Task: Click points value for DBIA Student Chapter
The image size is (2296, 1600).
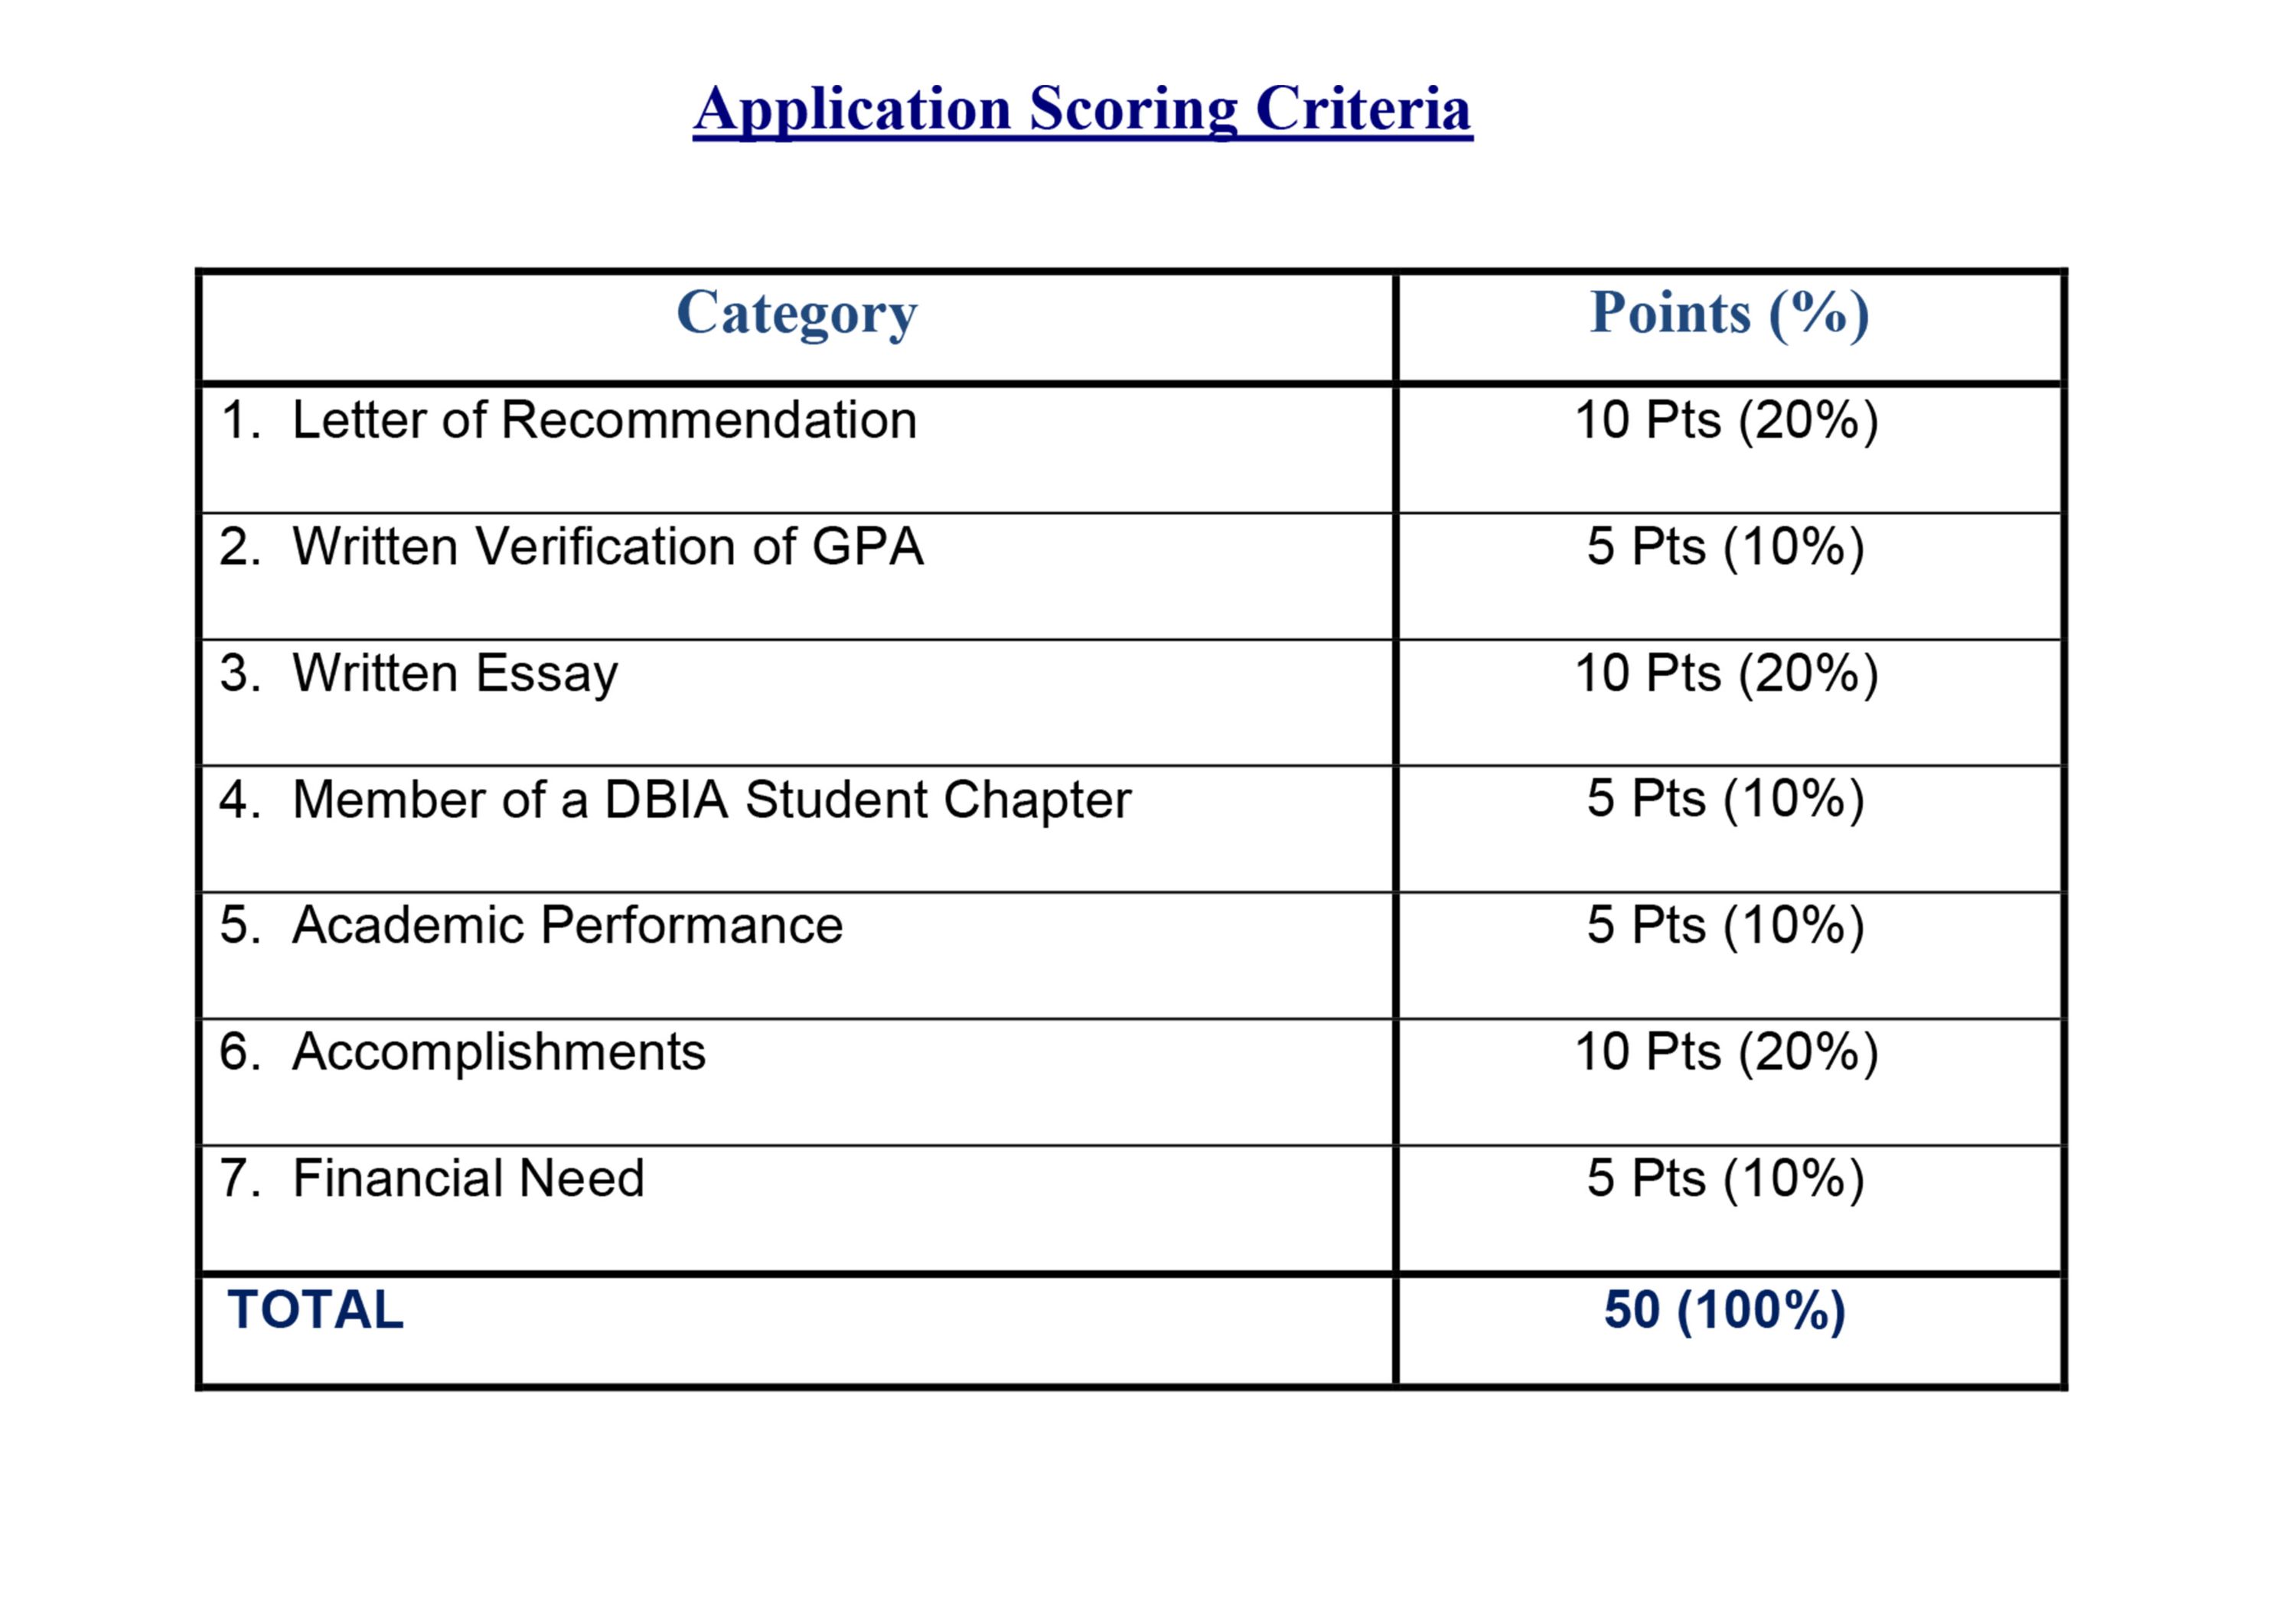Action: pos(1726,799)
